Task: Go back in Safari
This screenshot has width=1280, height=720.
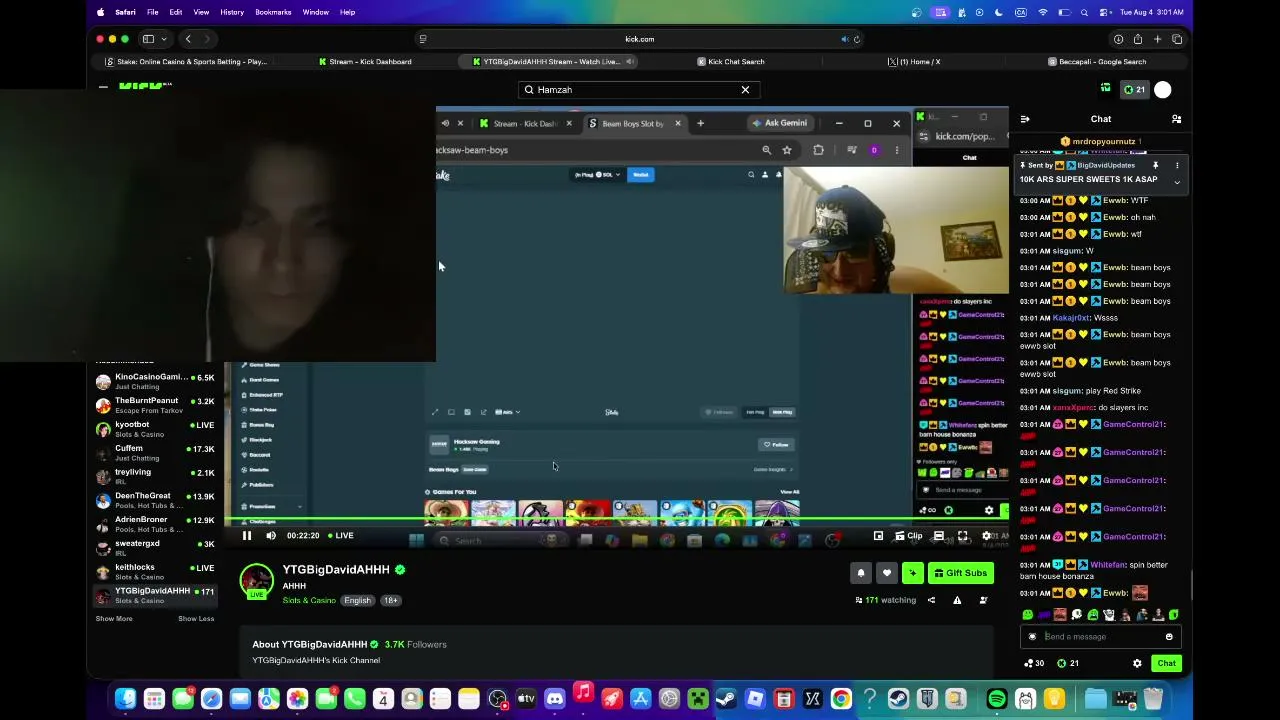Action: click(188, 39)
